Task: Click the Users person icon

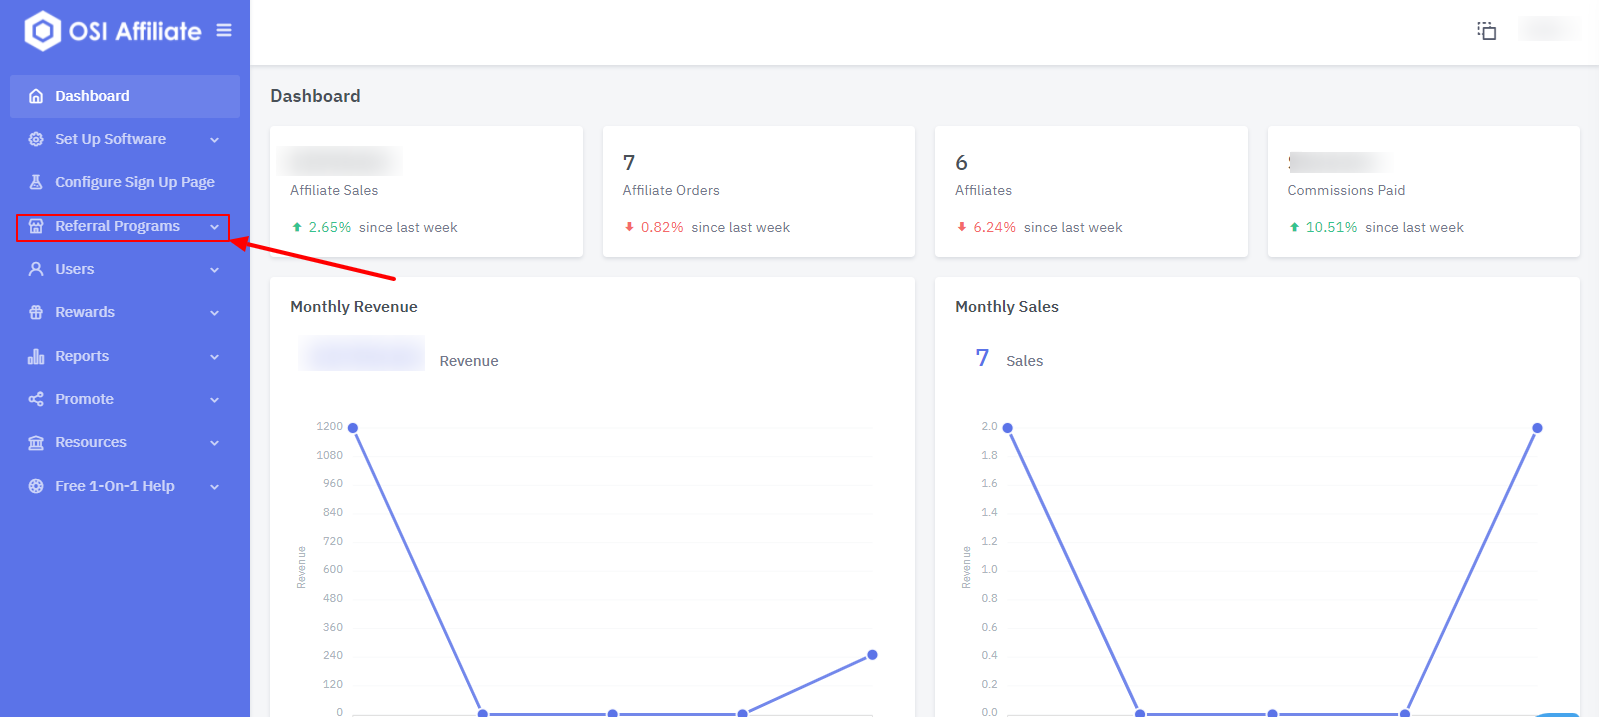Action: pos(36,269)
